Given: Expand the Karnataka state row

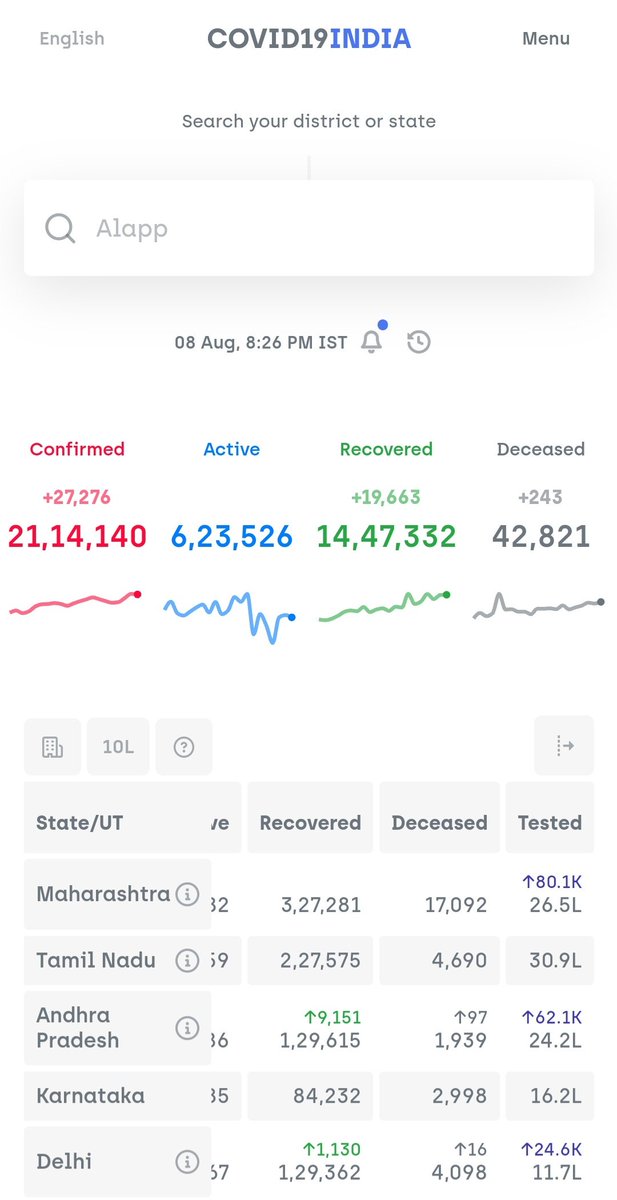Looking at the screenshot, I should (309, 1096).
